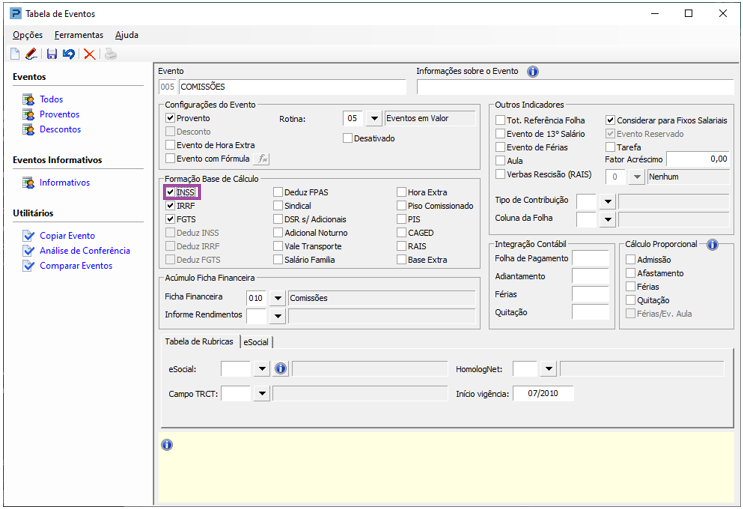The width and height of the screenshot is (743, 509).
Task: Click the checkmark icon beside Comparar Eventos
Action: pyautogui.click(x=28, y=266)
